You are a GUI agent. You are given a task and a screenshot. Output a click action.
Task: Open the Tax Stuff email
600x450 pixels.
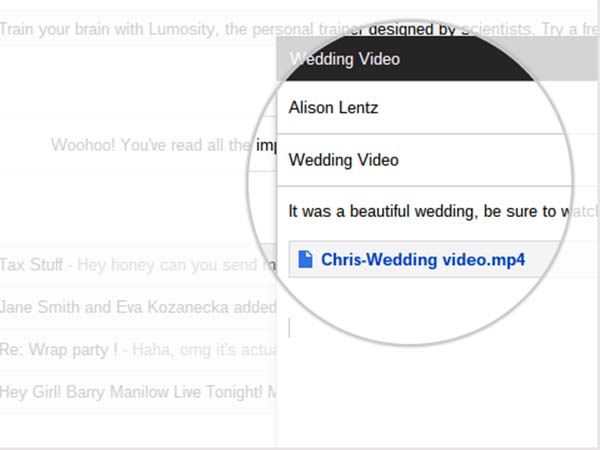pos(32,265)
